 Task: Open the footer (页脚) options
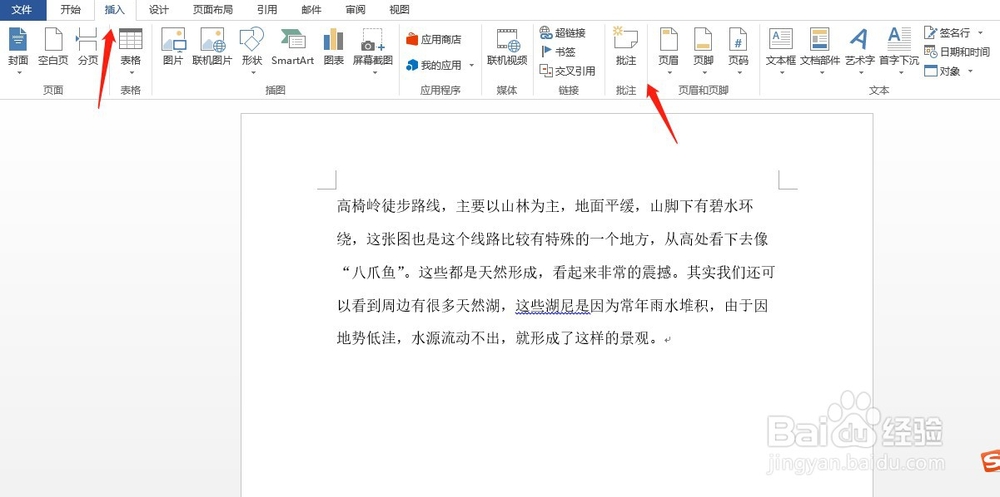[x=703, y=47]
